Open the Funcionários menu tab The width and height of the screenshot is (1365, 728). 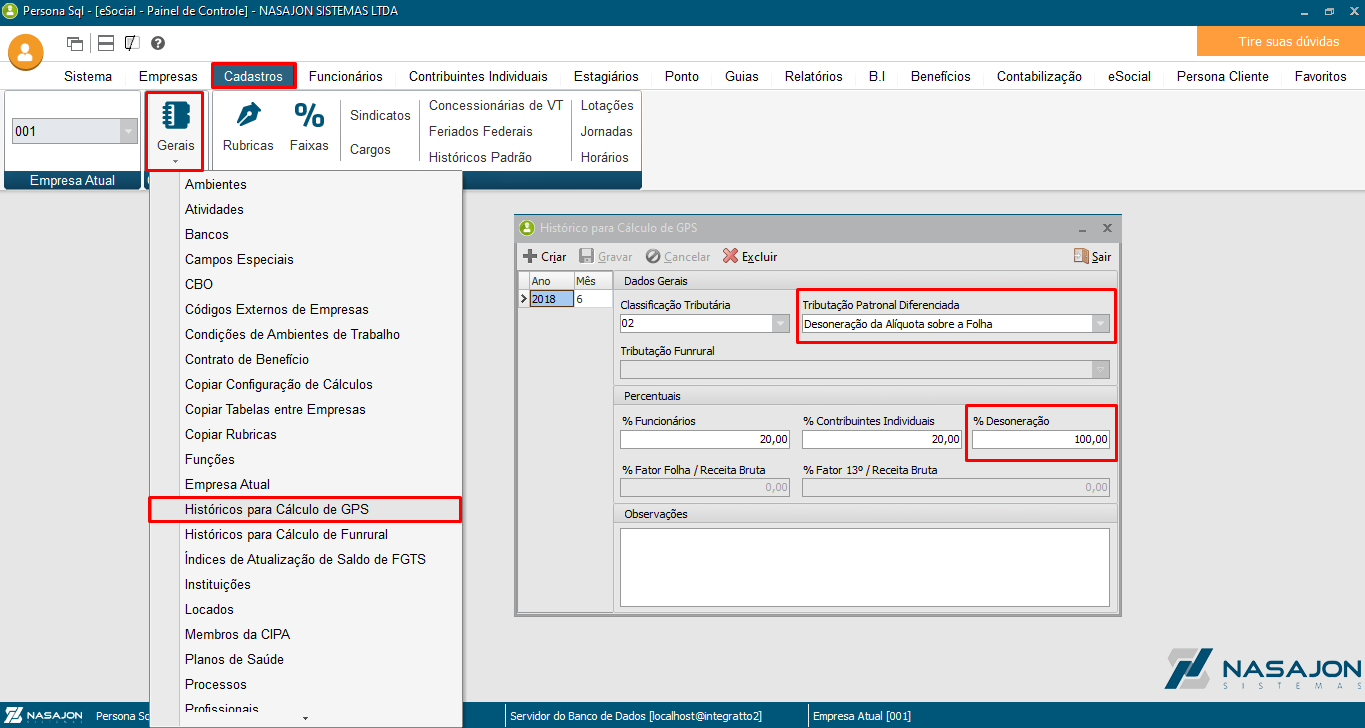(x=345, y=76)
